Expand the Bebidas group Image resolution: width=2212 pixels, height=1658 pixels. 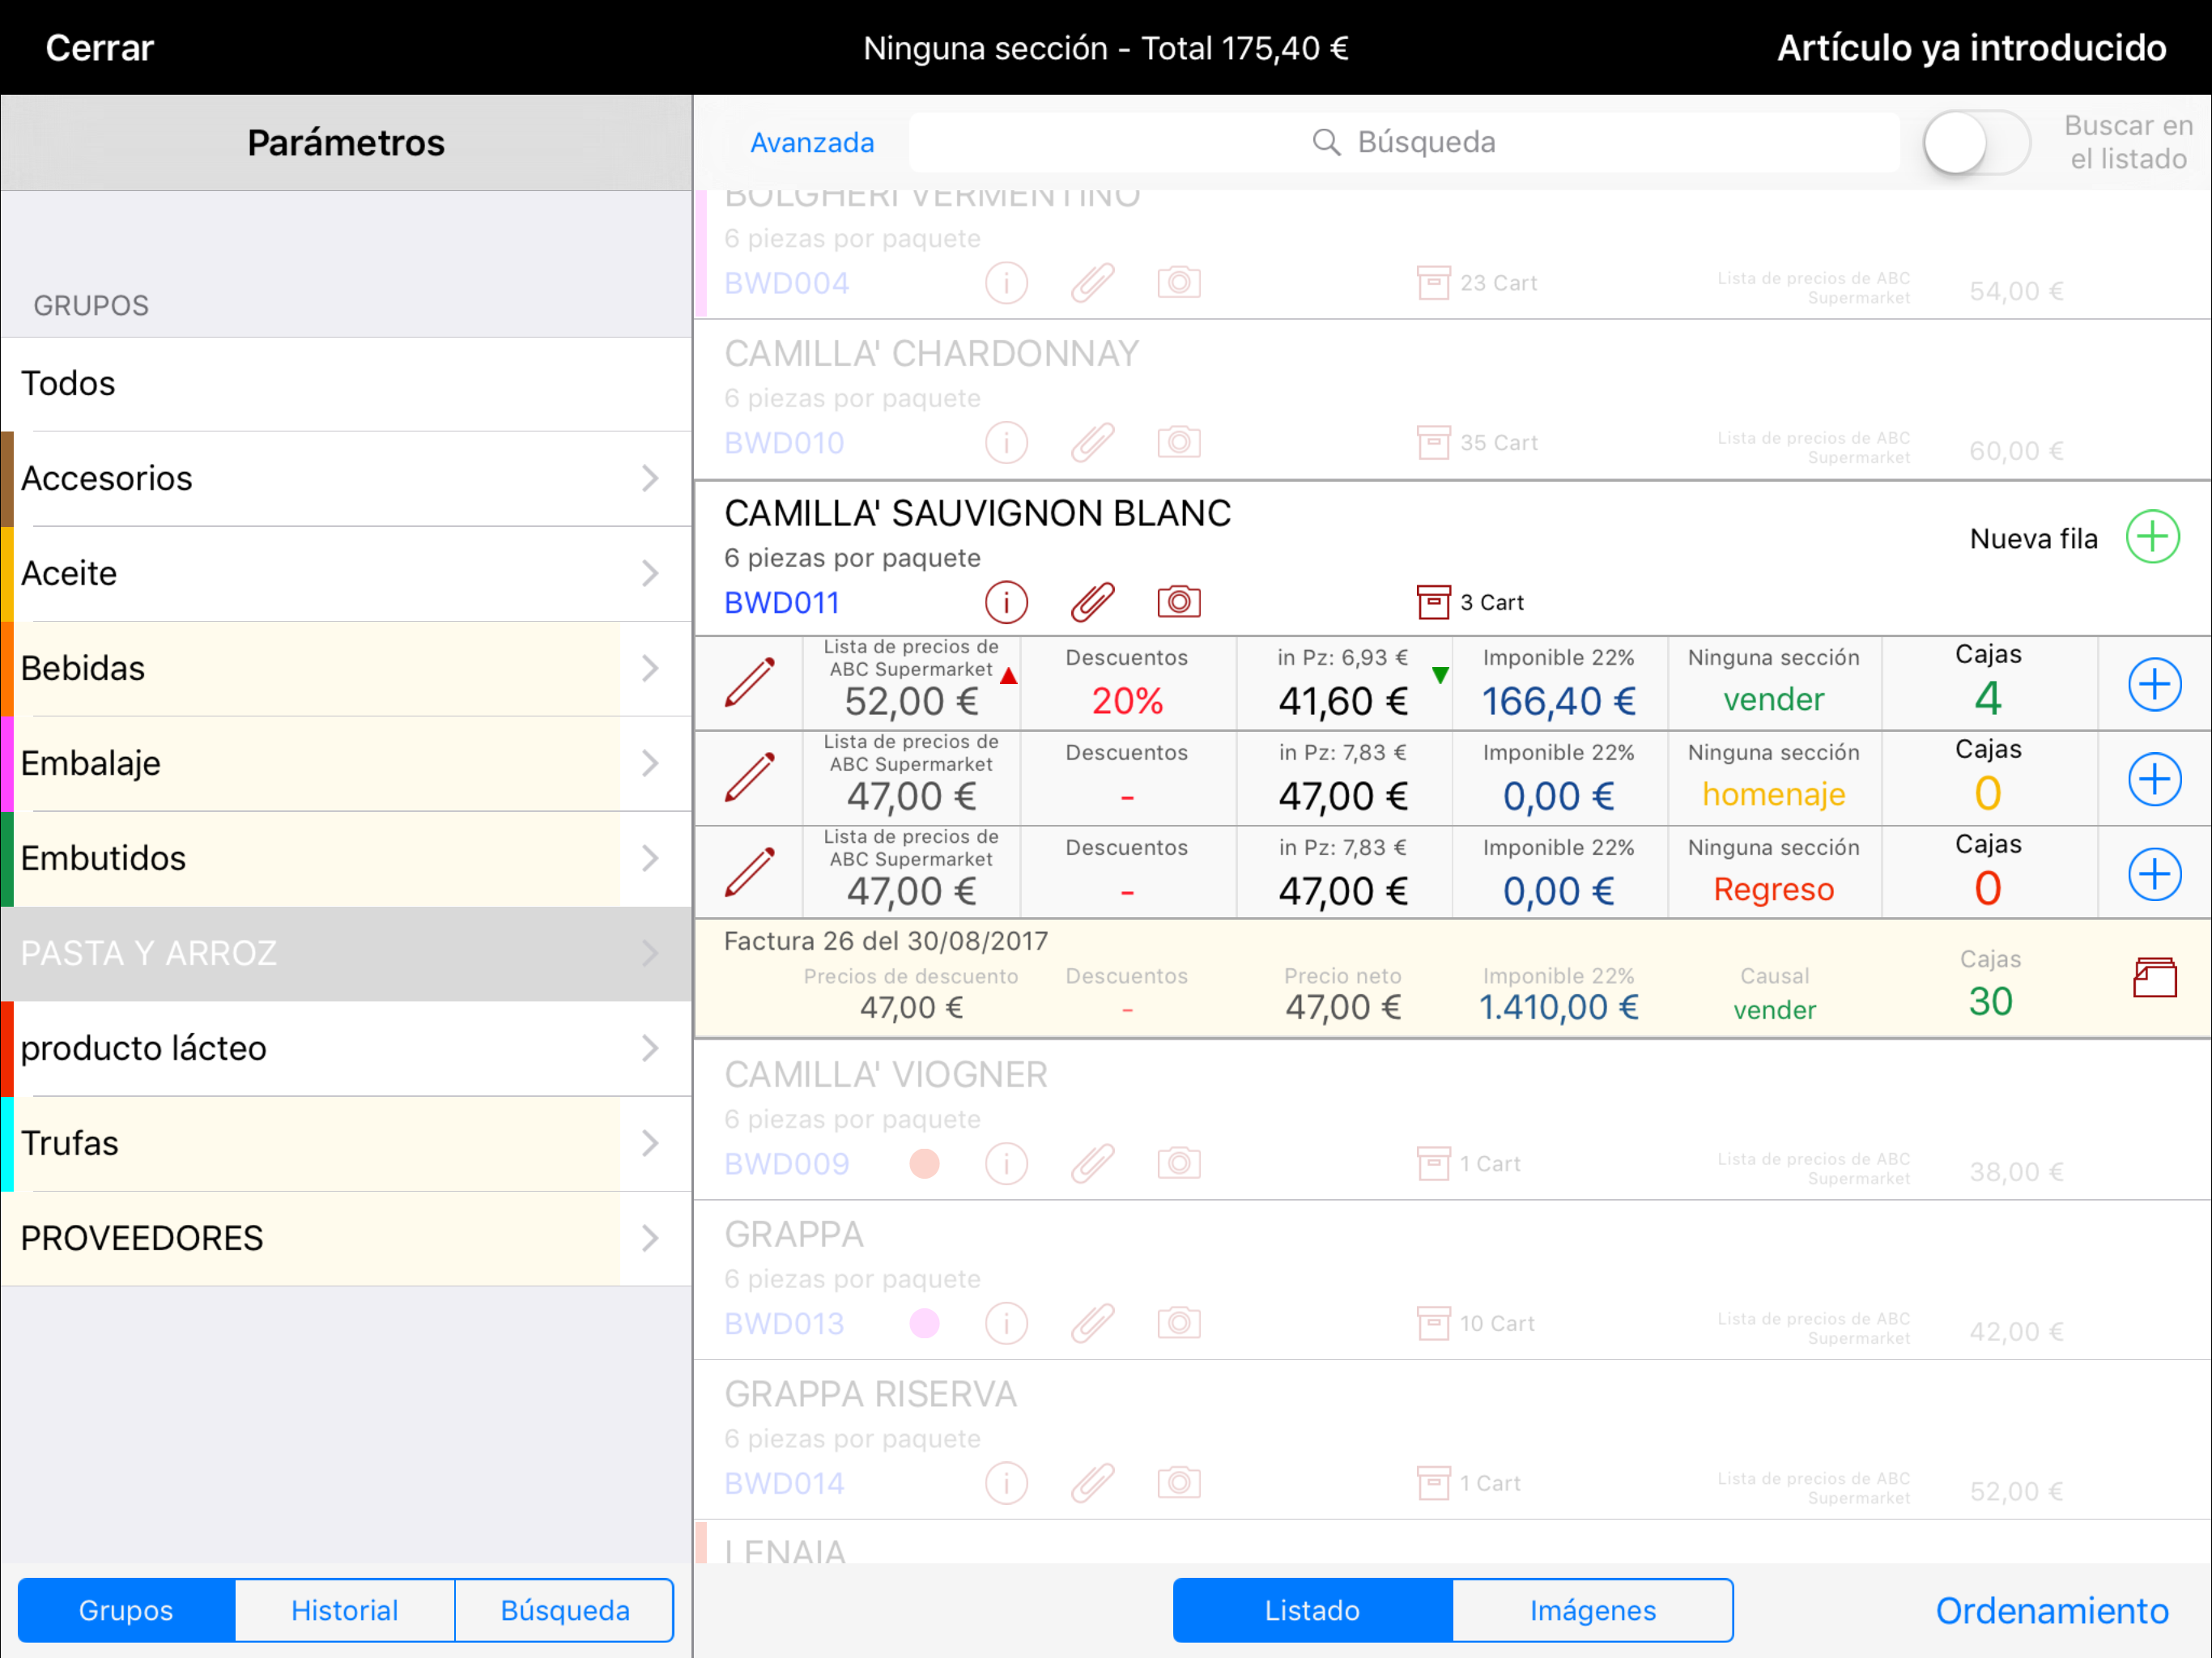click(x=650, y=668)
